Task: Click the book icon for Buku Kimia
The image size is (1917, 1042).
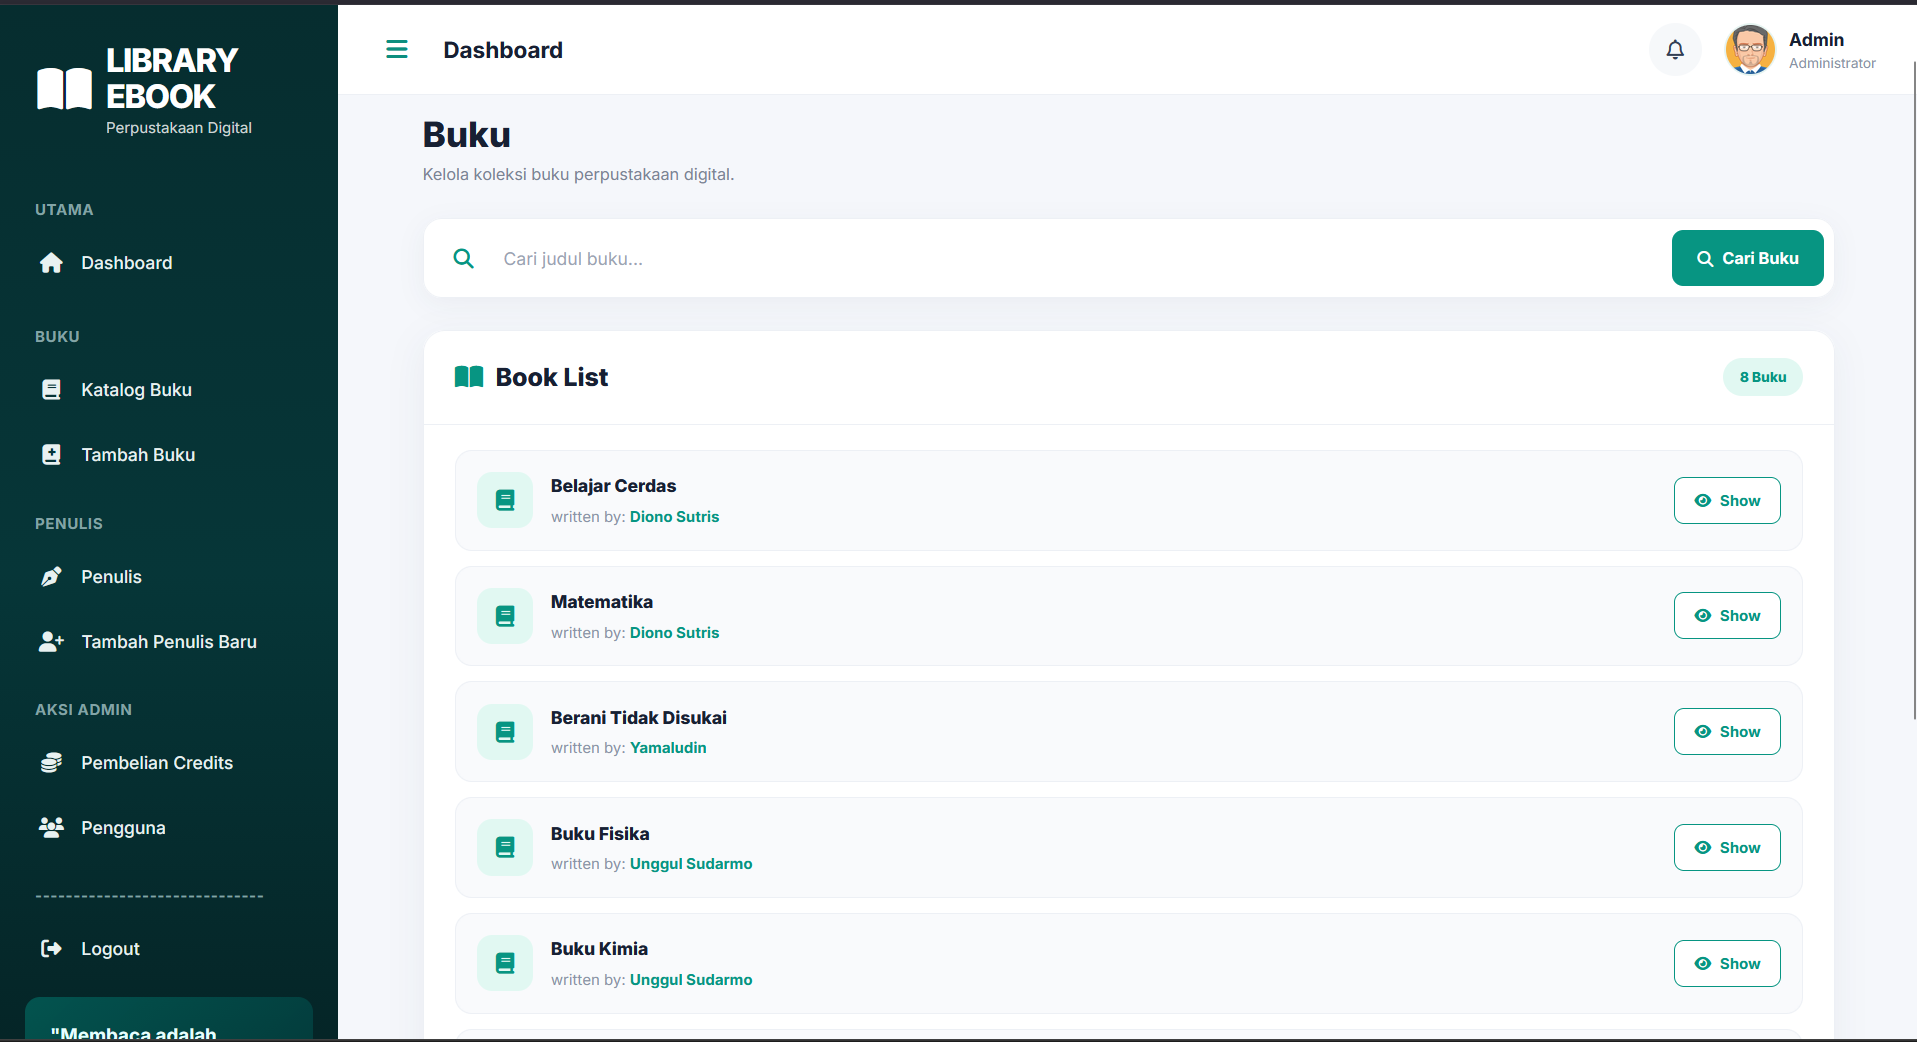Action: pos(505,964)
